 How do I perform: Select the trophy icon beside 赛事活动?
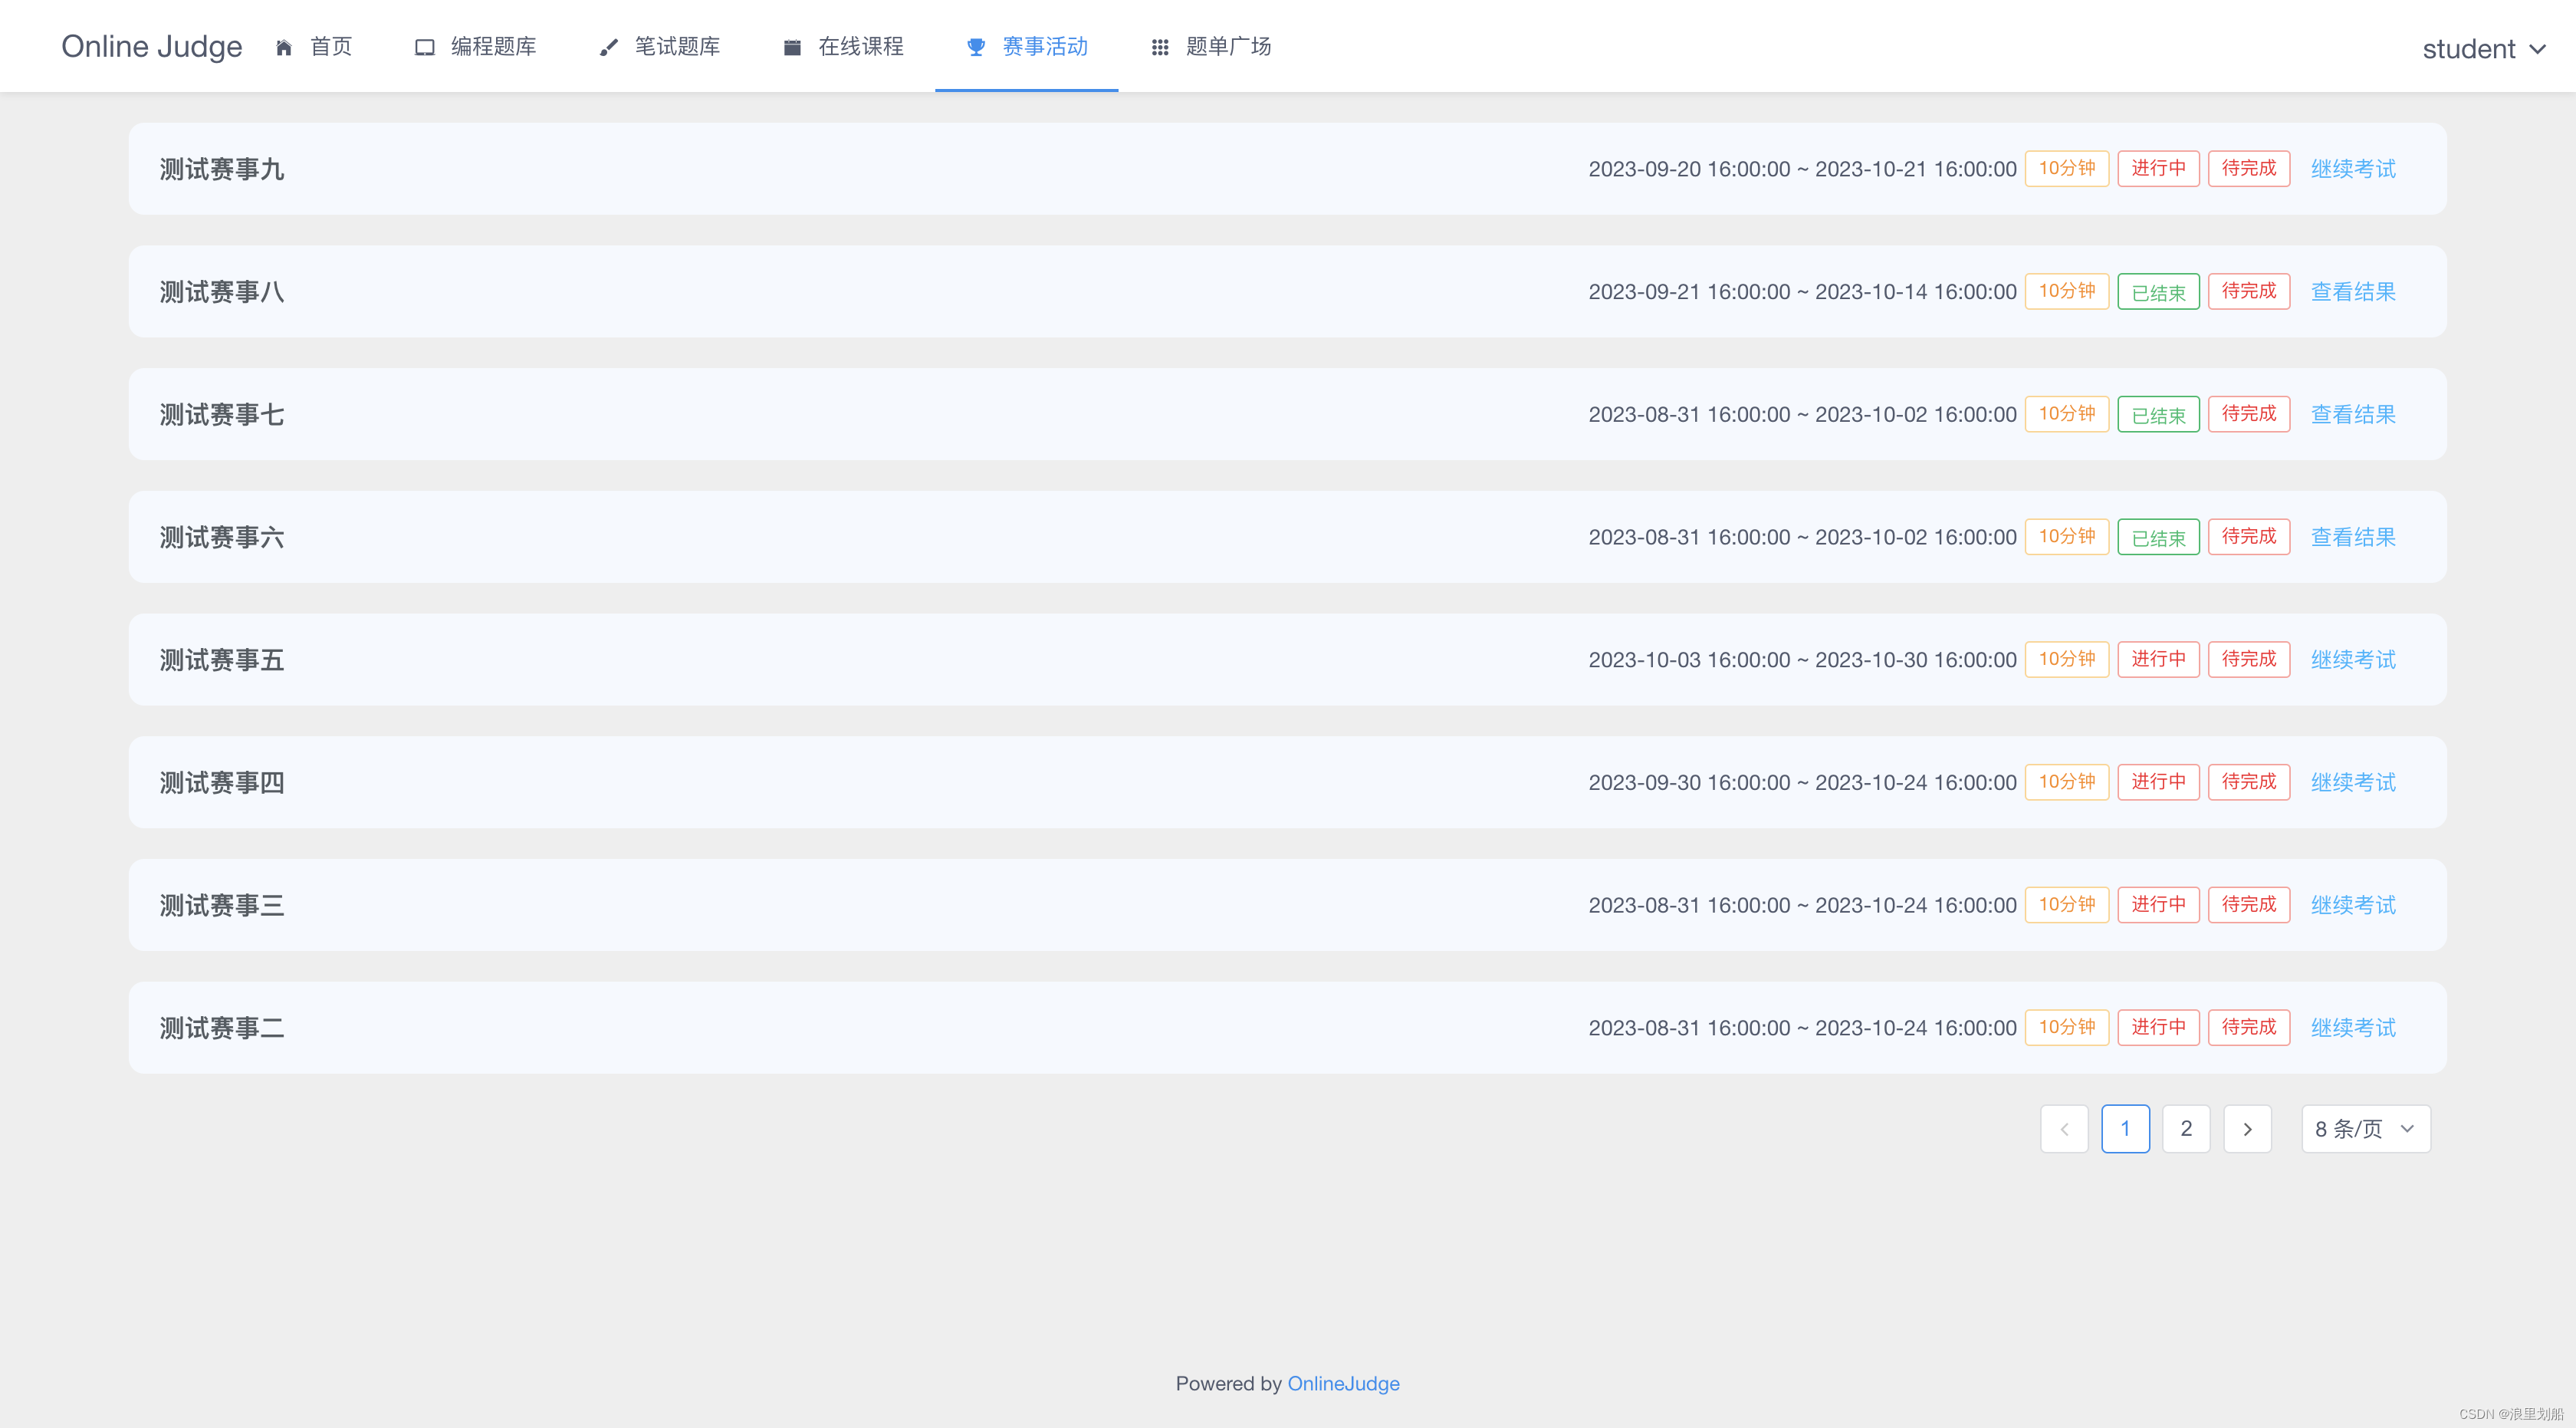975,46
